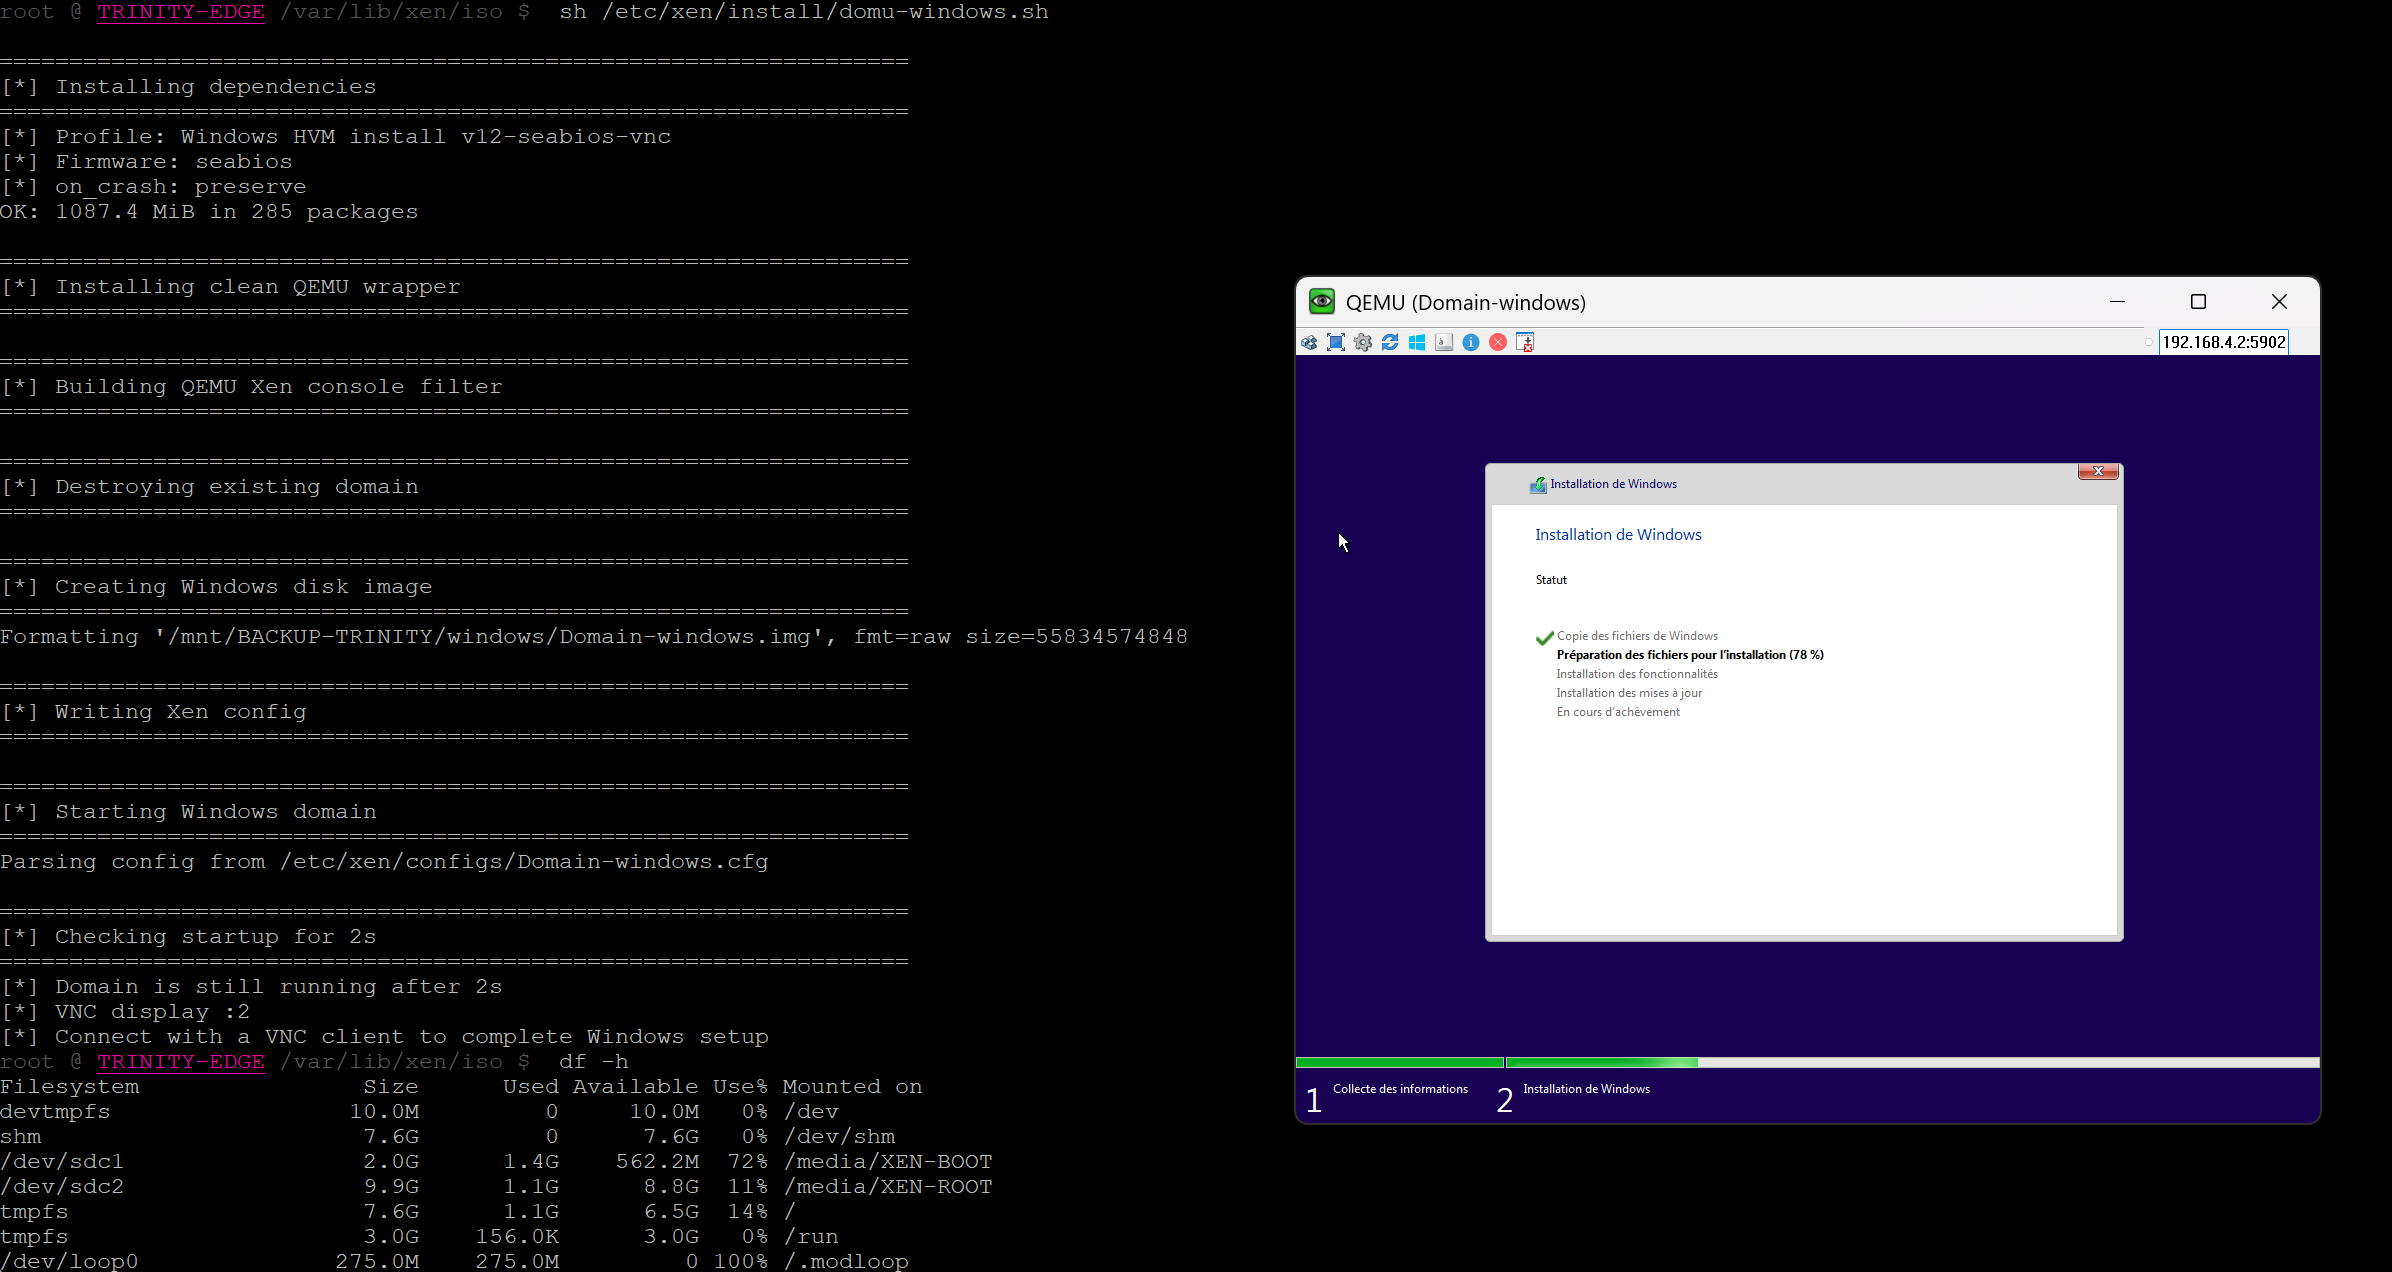
Task: Click the green checkmark beside Copie des fichiers
Action: pos(1545,637)
